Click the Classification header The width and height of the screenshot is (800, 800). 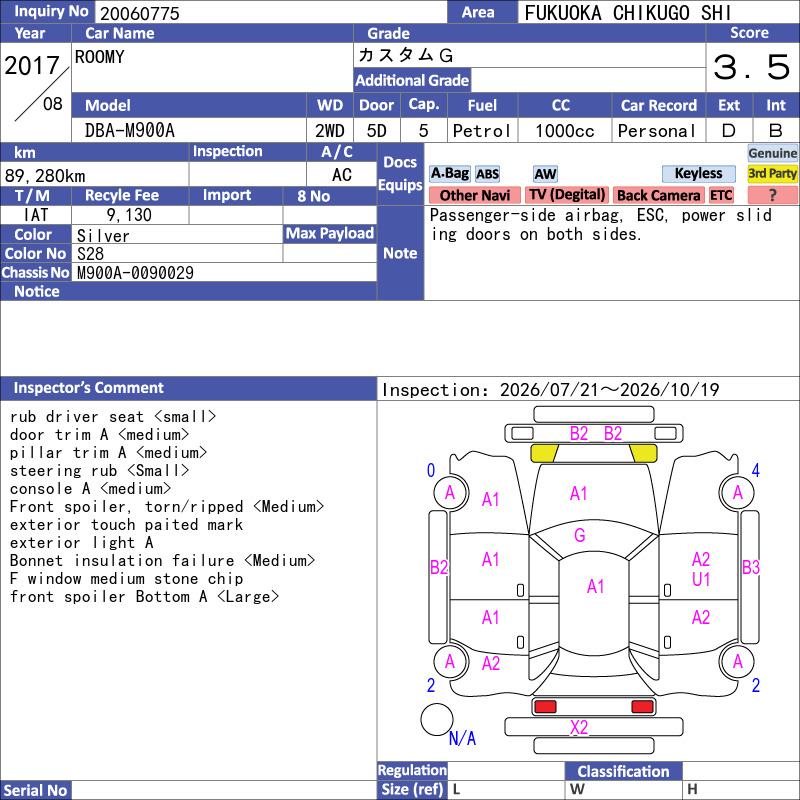(x=623, y=771)
